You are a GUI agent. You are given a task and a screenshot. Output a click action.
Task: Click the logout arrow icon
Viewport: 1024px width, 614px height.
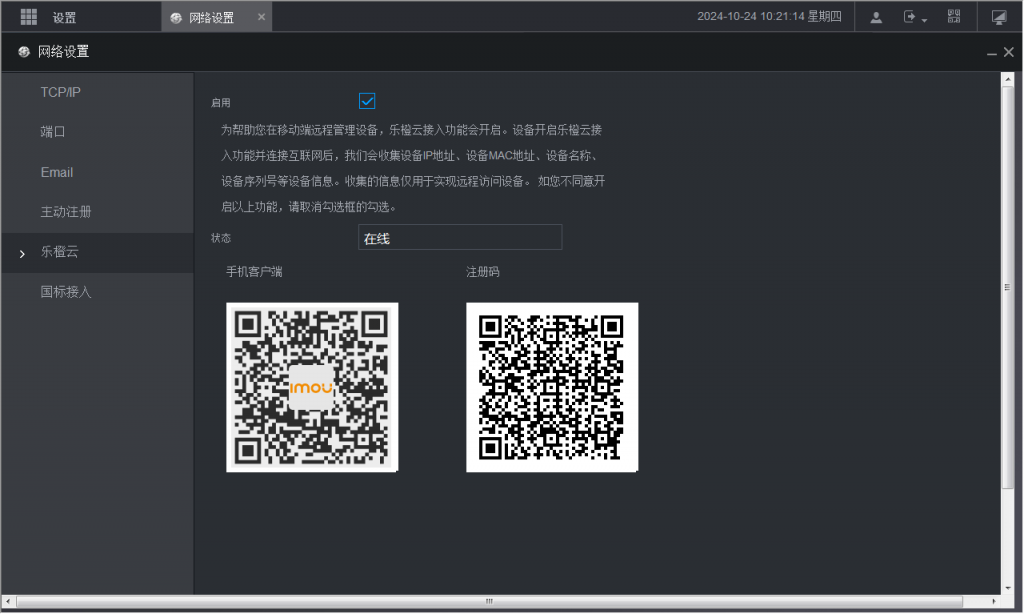click(910, 17)
